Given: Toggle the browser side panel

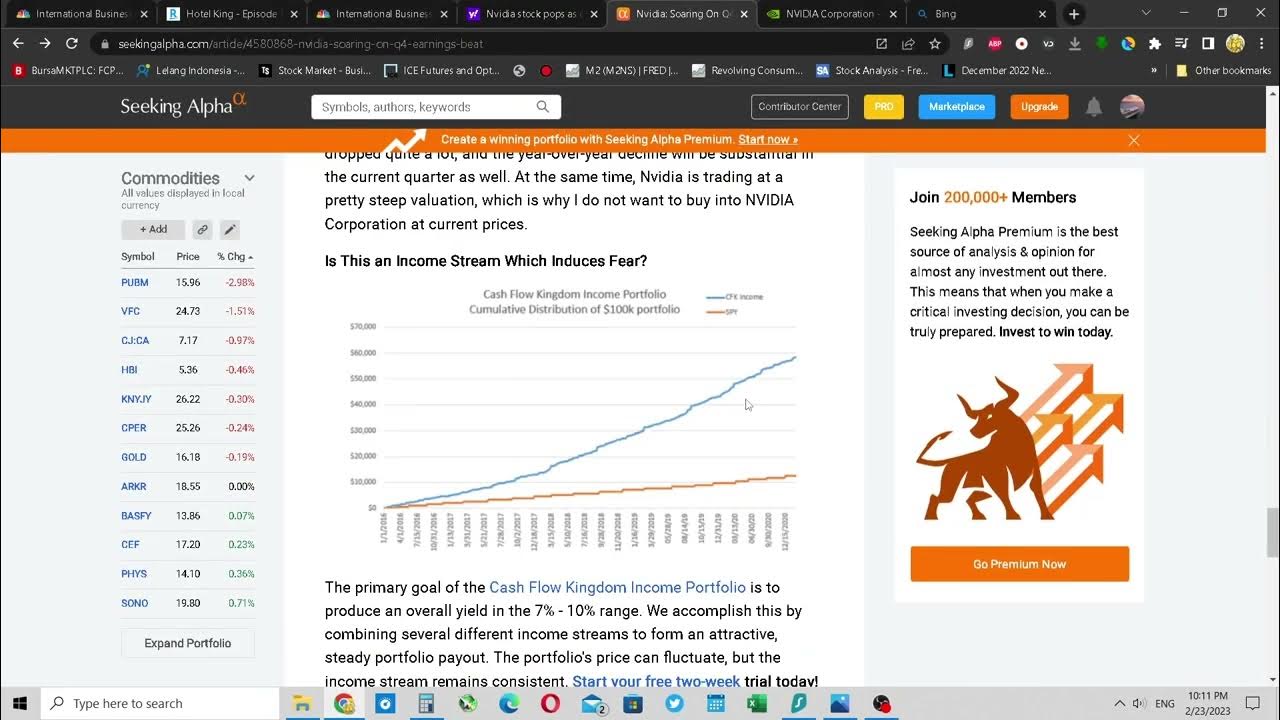Looking at the screenshot, I should point(1208,44).
